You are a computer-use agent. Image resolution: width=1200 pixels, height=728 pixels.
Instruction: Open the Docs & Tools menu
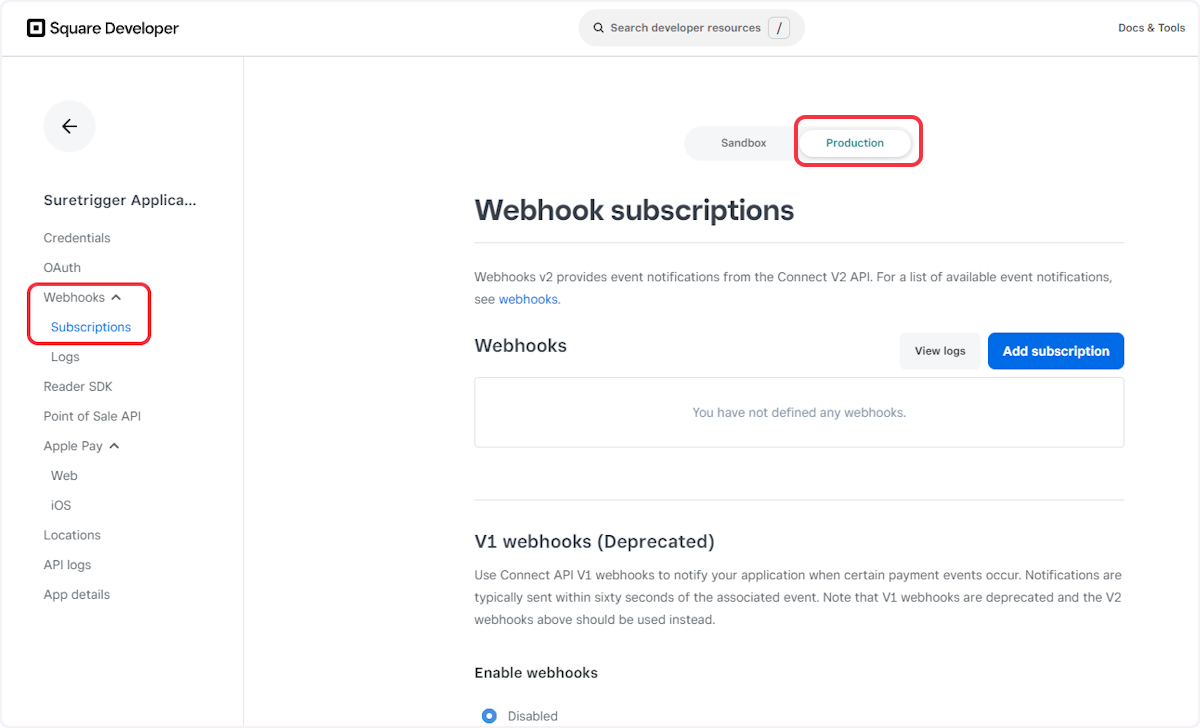click(x=1151, y=28)
